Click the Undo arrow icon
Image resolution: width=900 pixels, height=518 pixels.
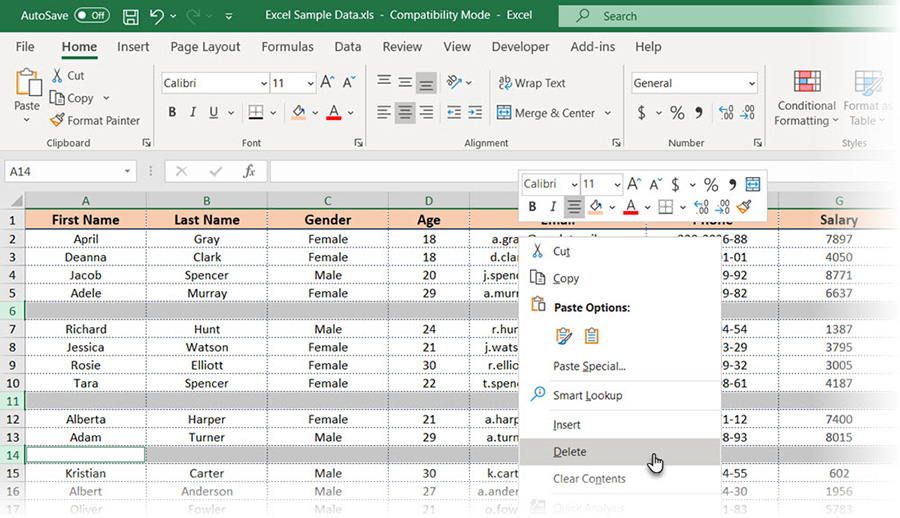coord(157,16)
